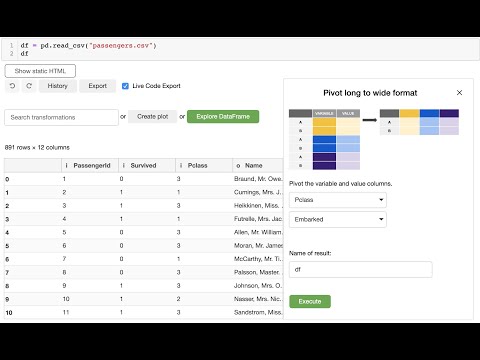Click the Create plot button
The width and height of the screenshot is (480, 360).
[153, 117]
